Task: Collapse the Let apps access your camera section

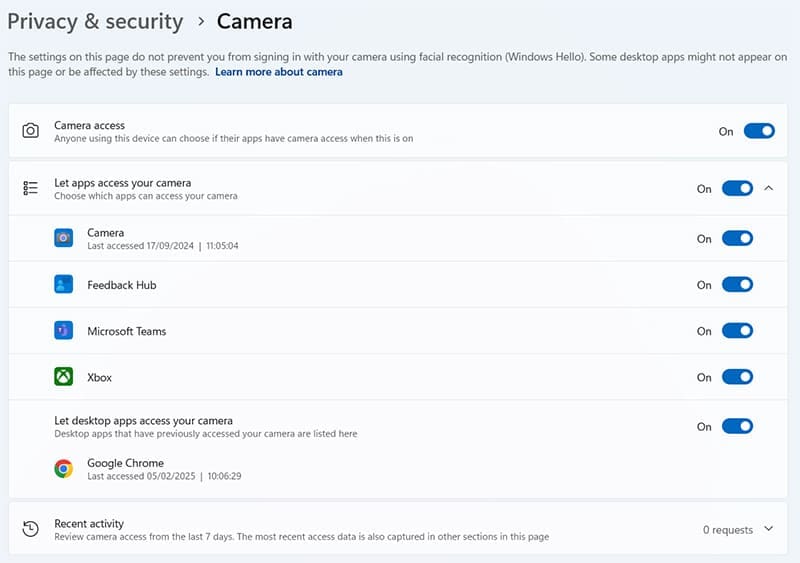Action: point(768,188)
